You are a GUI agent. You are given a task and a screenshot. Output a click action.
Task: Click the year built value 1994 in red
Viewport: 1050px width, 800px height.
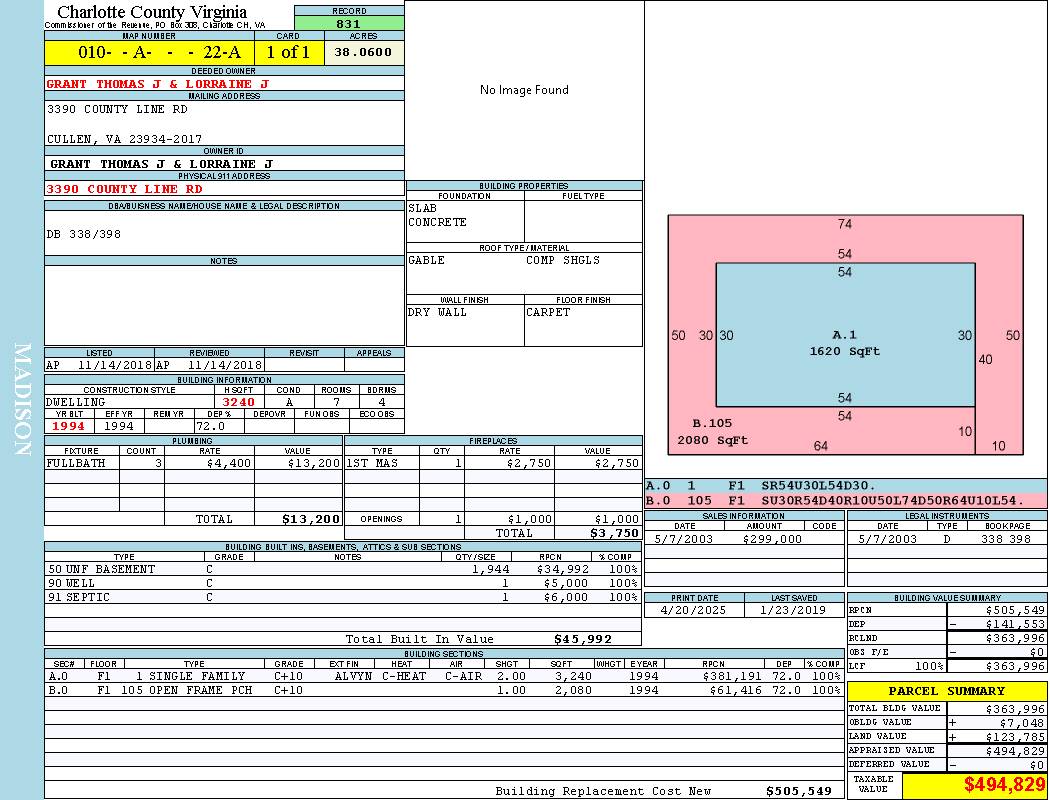(69, 426)
